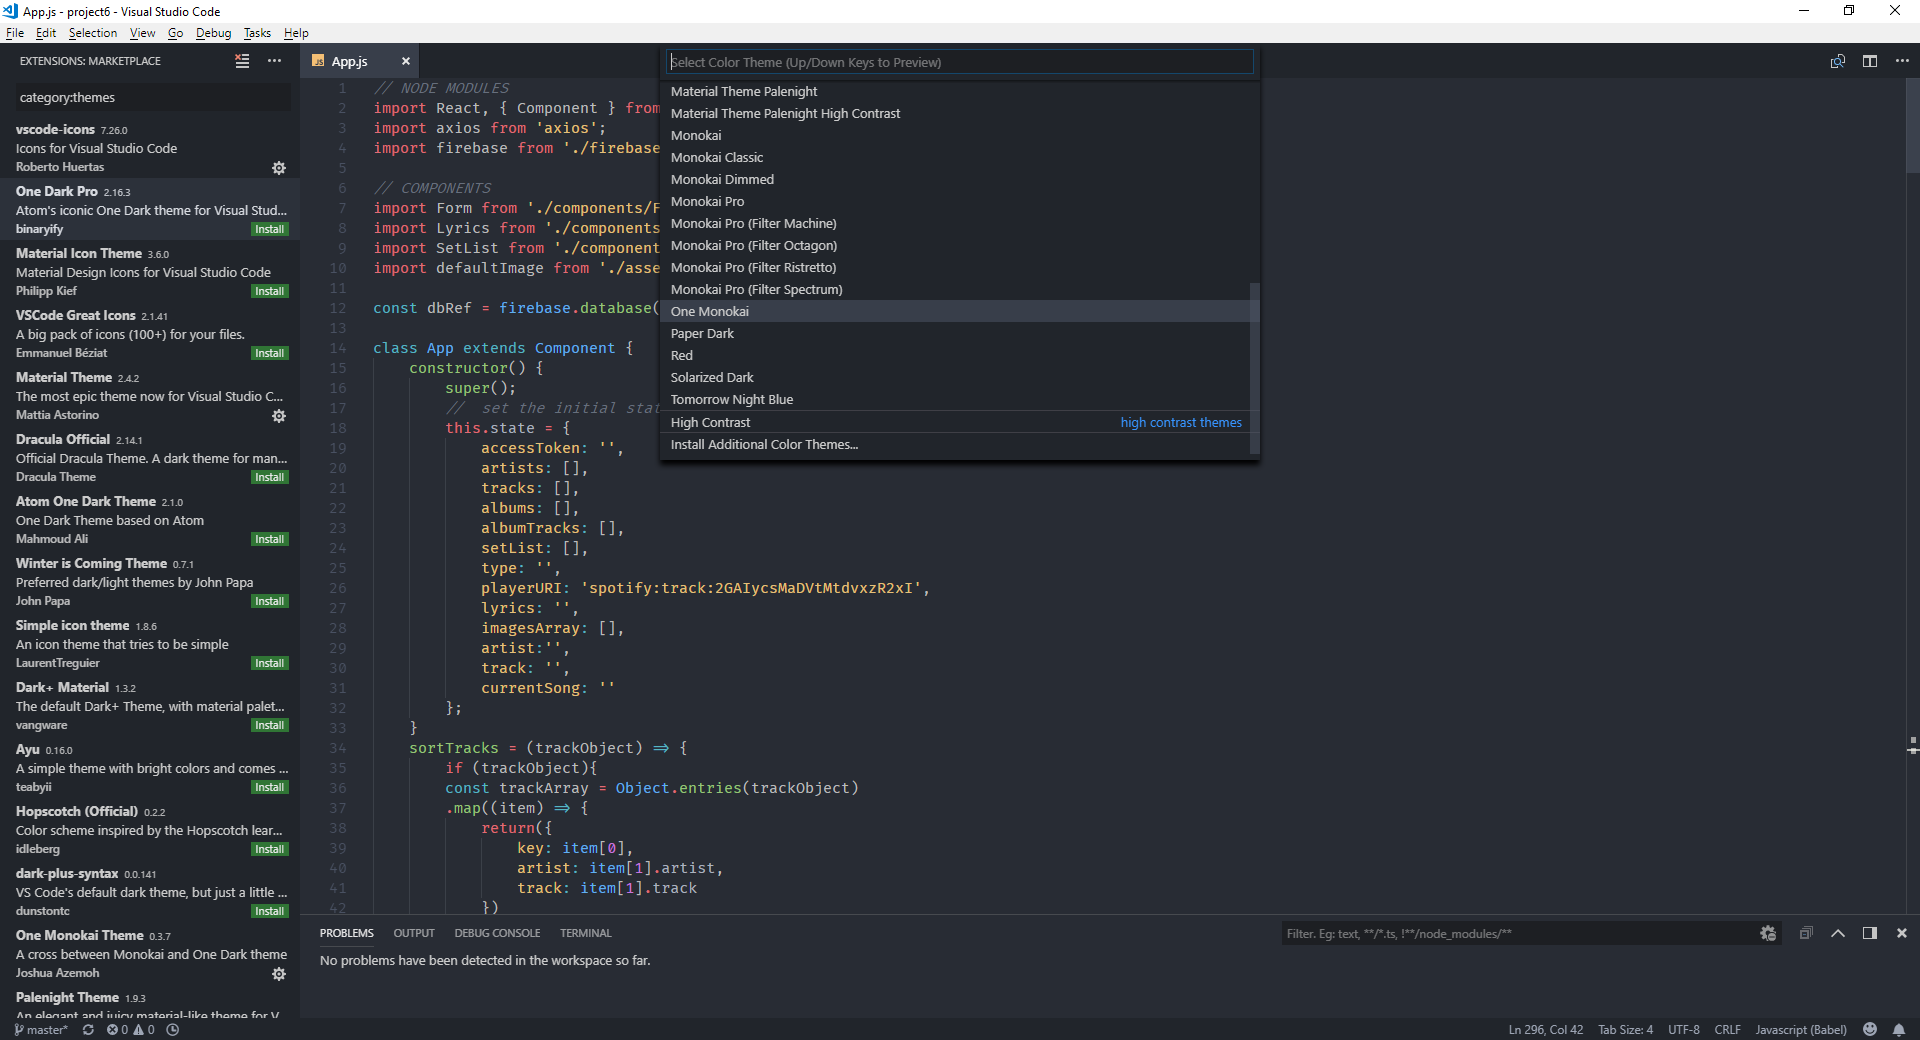Open Material Theme extension settings gear
The height and width of the screenshot is (1040, 1920).
279,416
